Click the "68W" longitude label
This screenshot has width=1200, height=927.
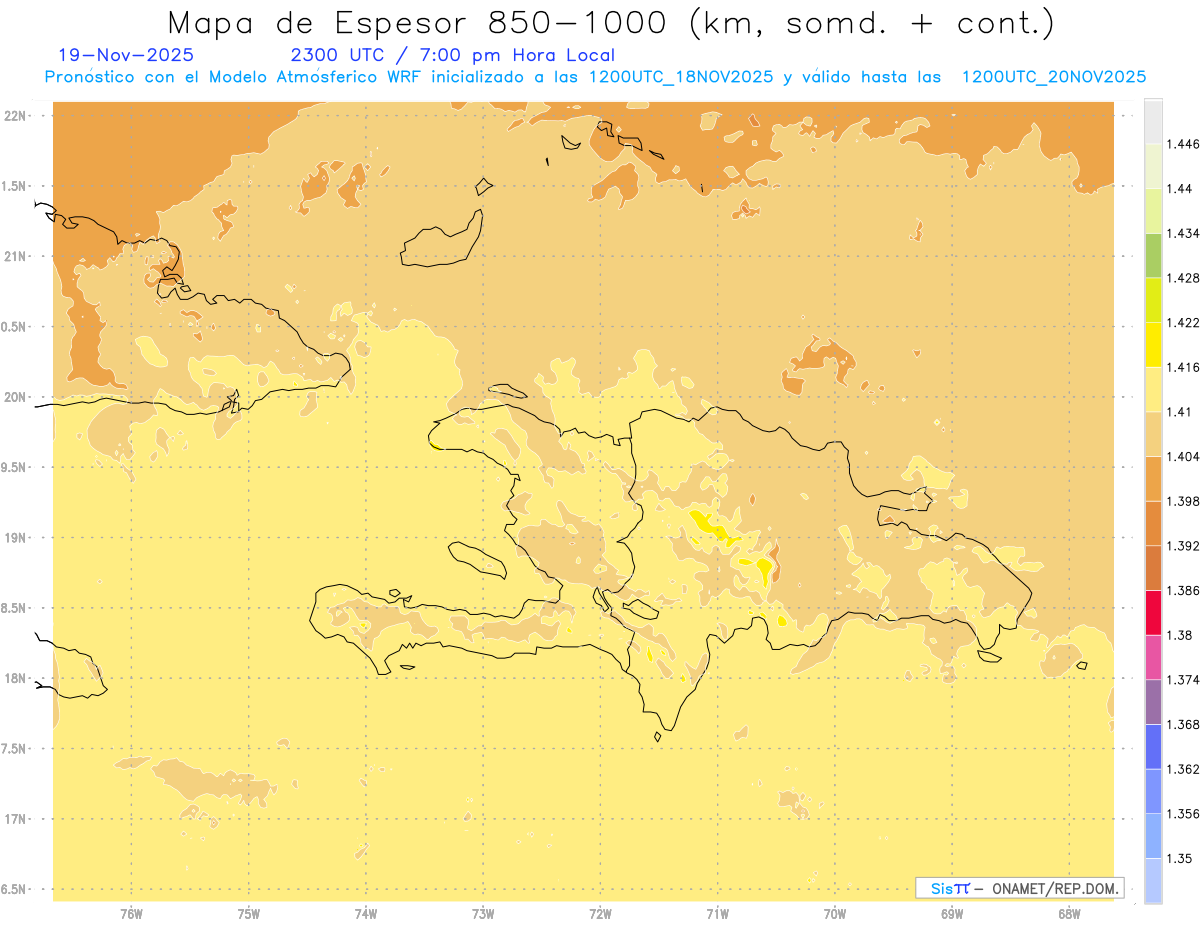coord(1069,914)
